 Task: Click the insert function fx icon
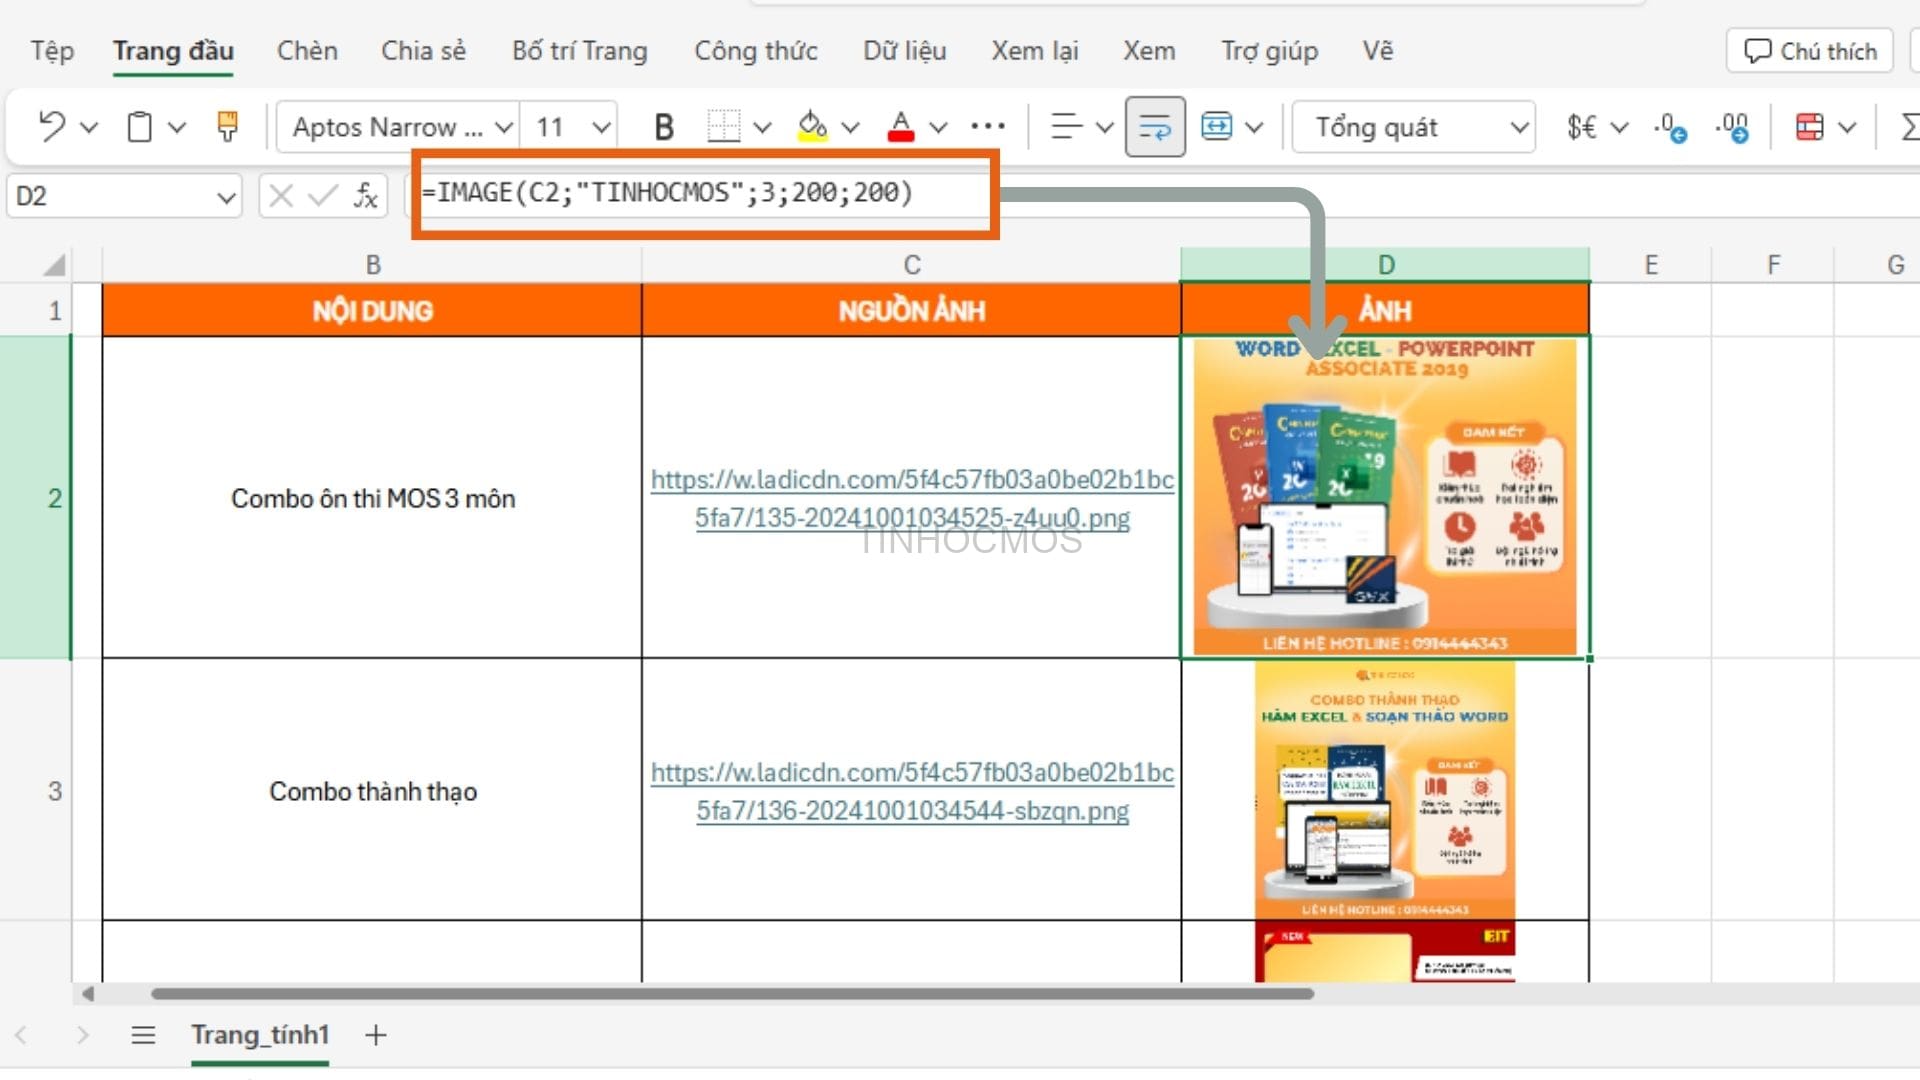pos(366,195)
